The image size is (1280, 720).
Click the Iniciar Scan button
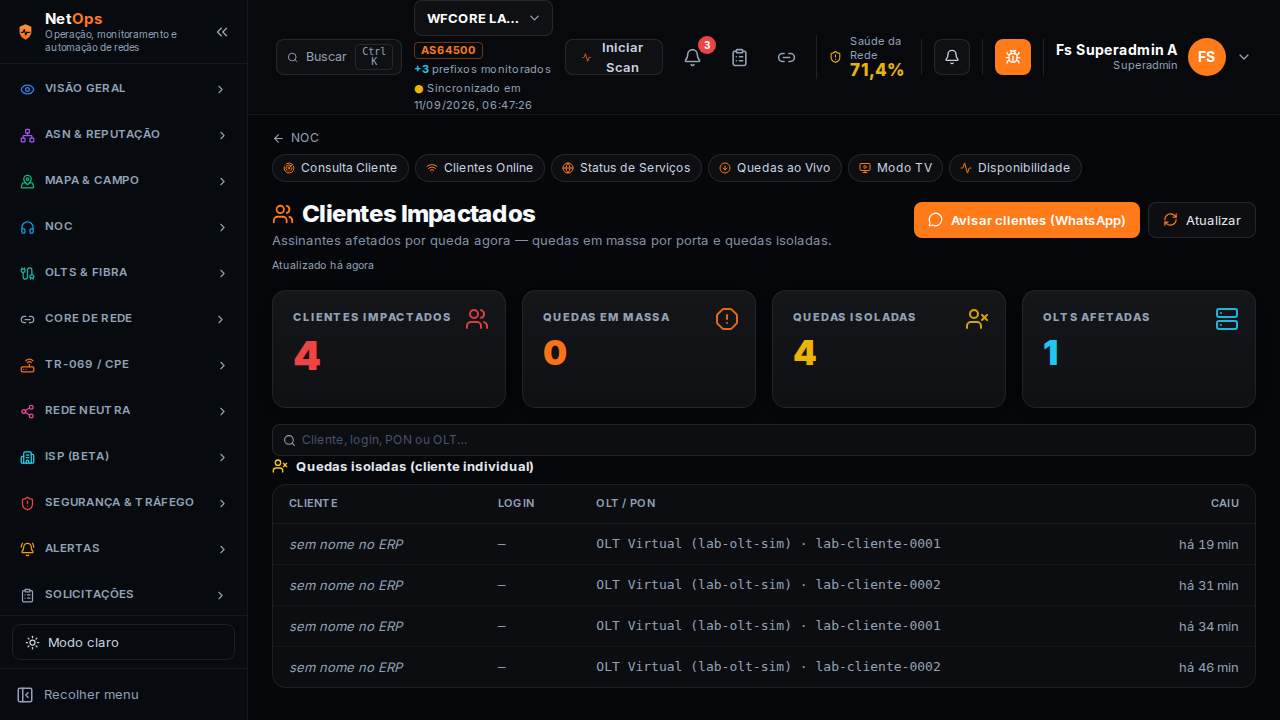click(614, 57)
